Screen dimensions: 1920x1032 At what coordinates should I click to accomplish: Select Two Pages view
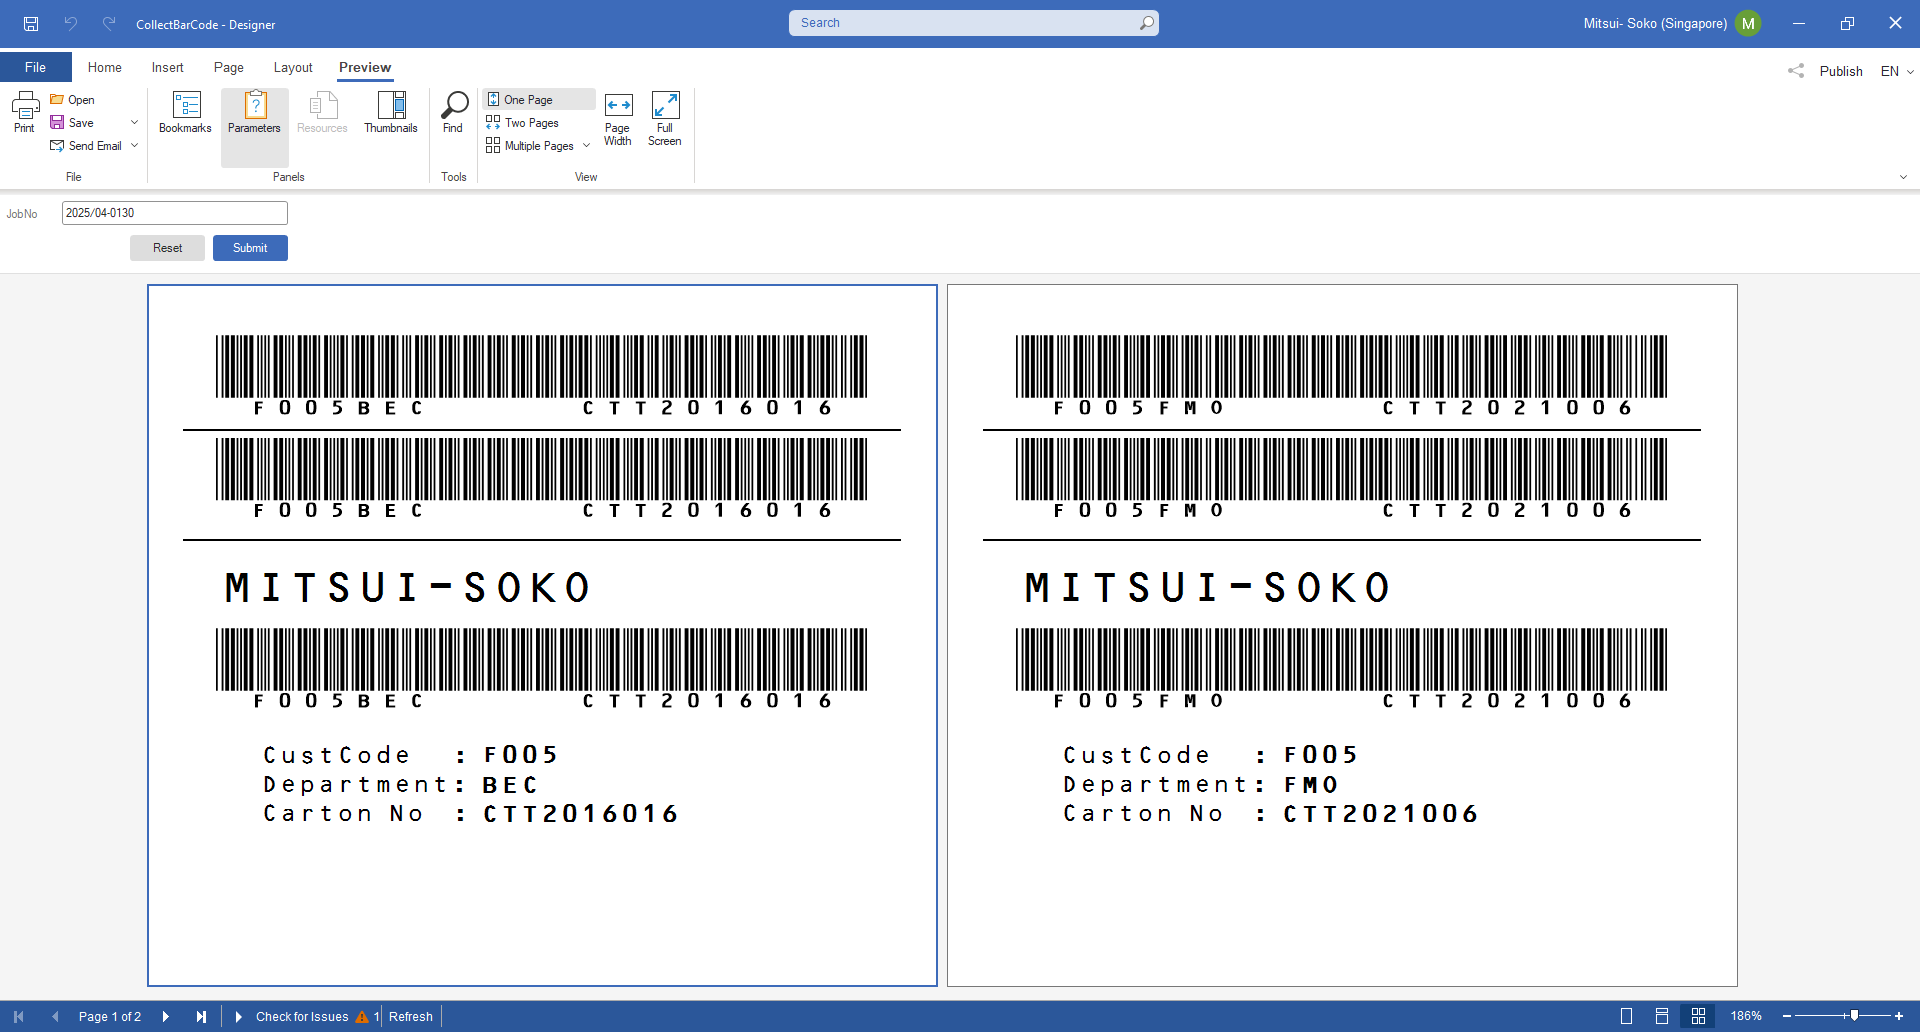(x=523, y=123)
